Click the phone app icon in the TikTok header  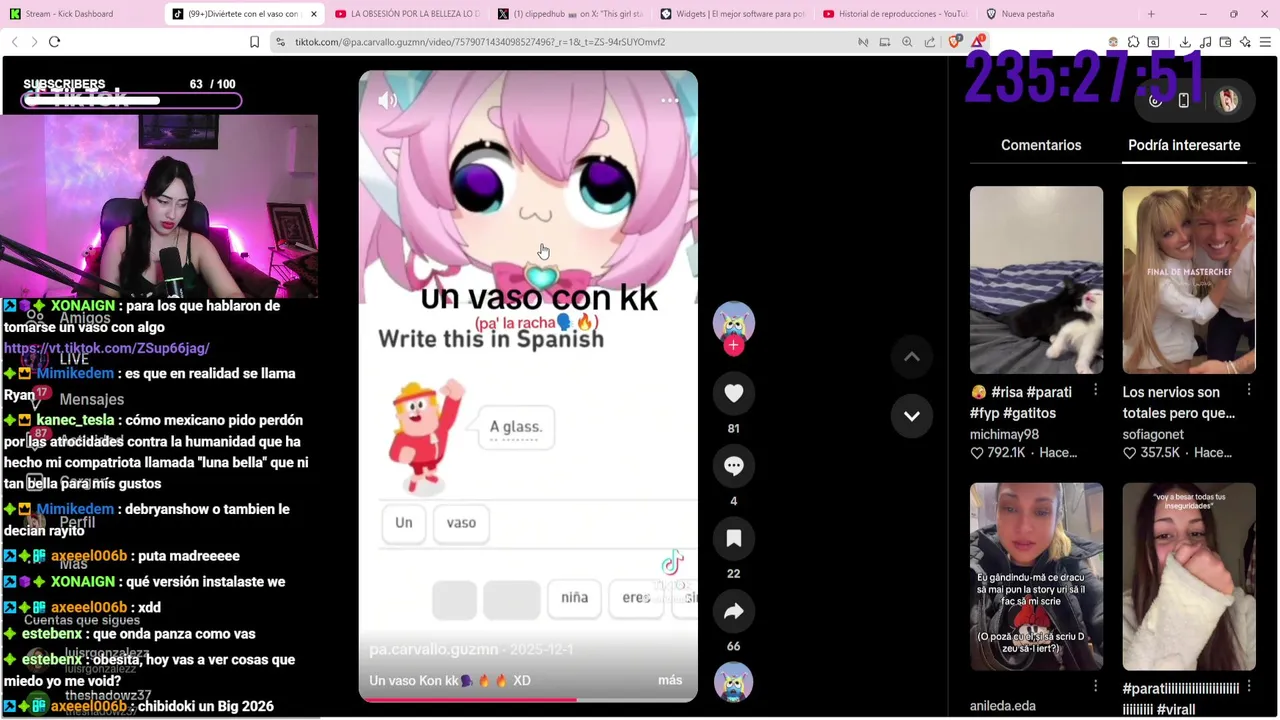pyautogui.click(x=1184, y=100)
